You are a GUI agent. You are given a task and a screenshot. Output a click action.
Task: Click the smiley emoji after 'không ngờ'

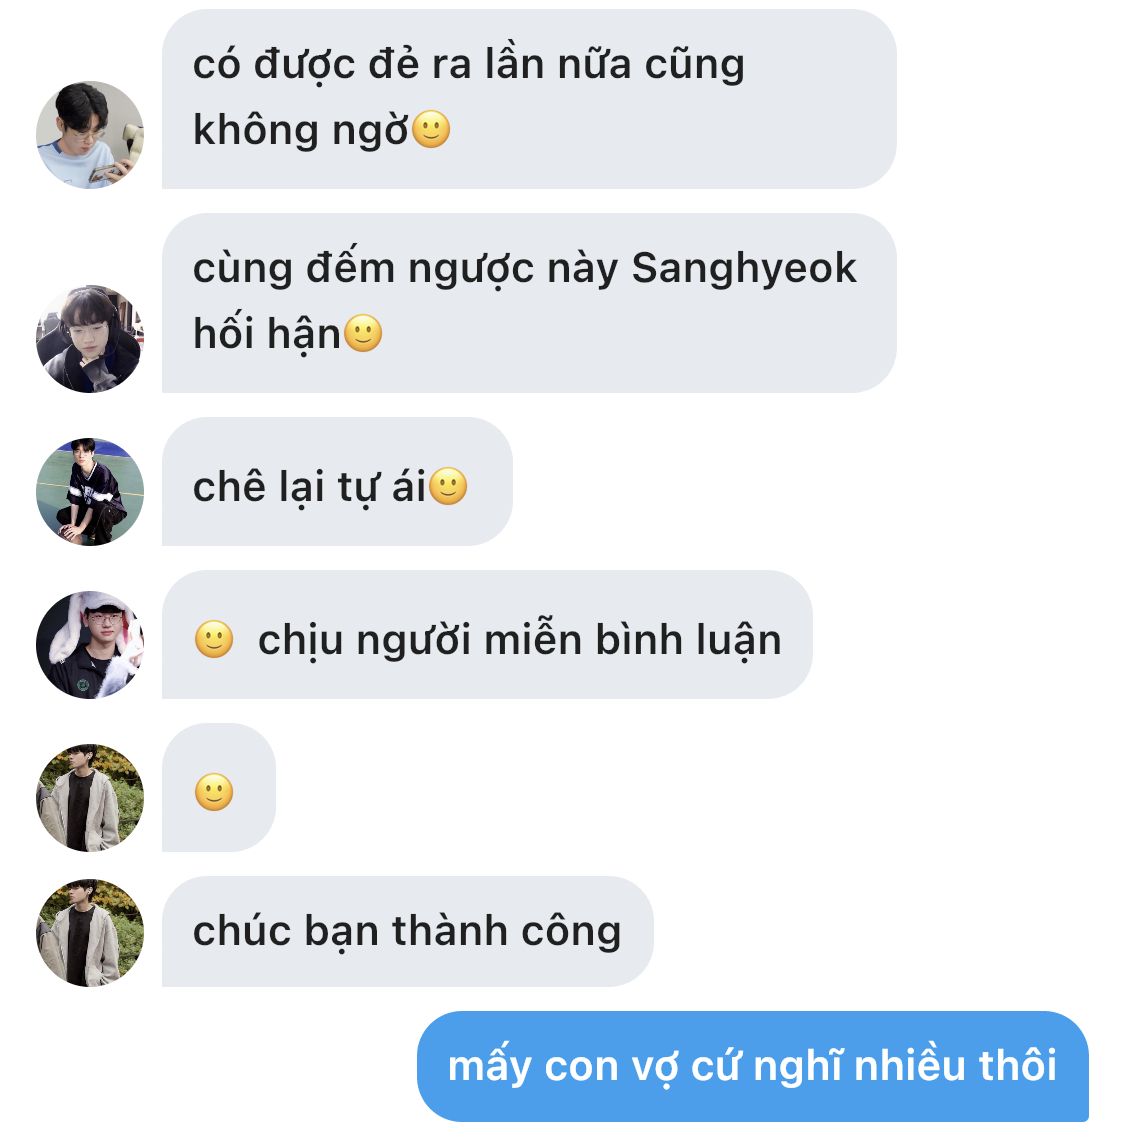[431, 130]
